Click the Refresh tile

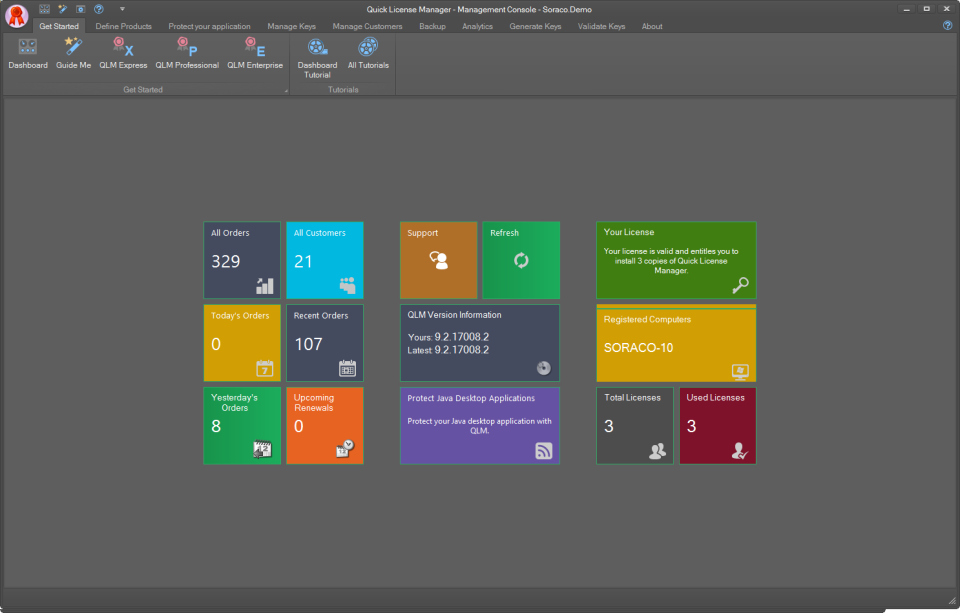coord(521,260)
